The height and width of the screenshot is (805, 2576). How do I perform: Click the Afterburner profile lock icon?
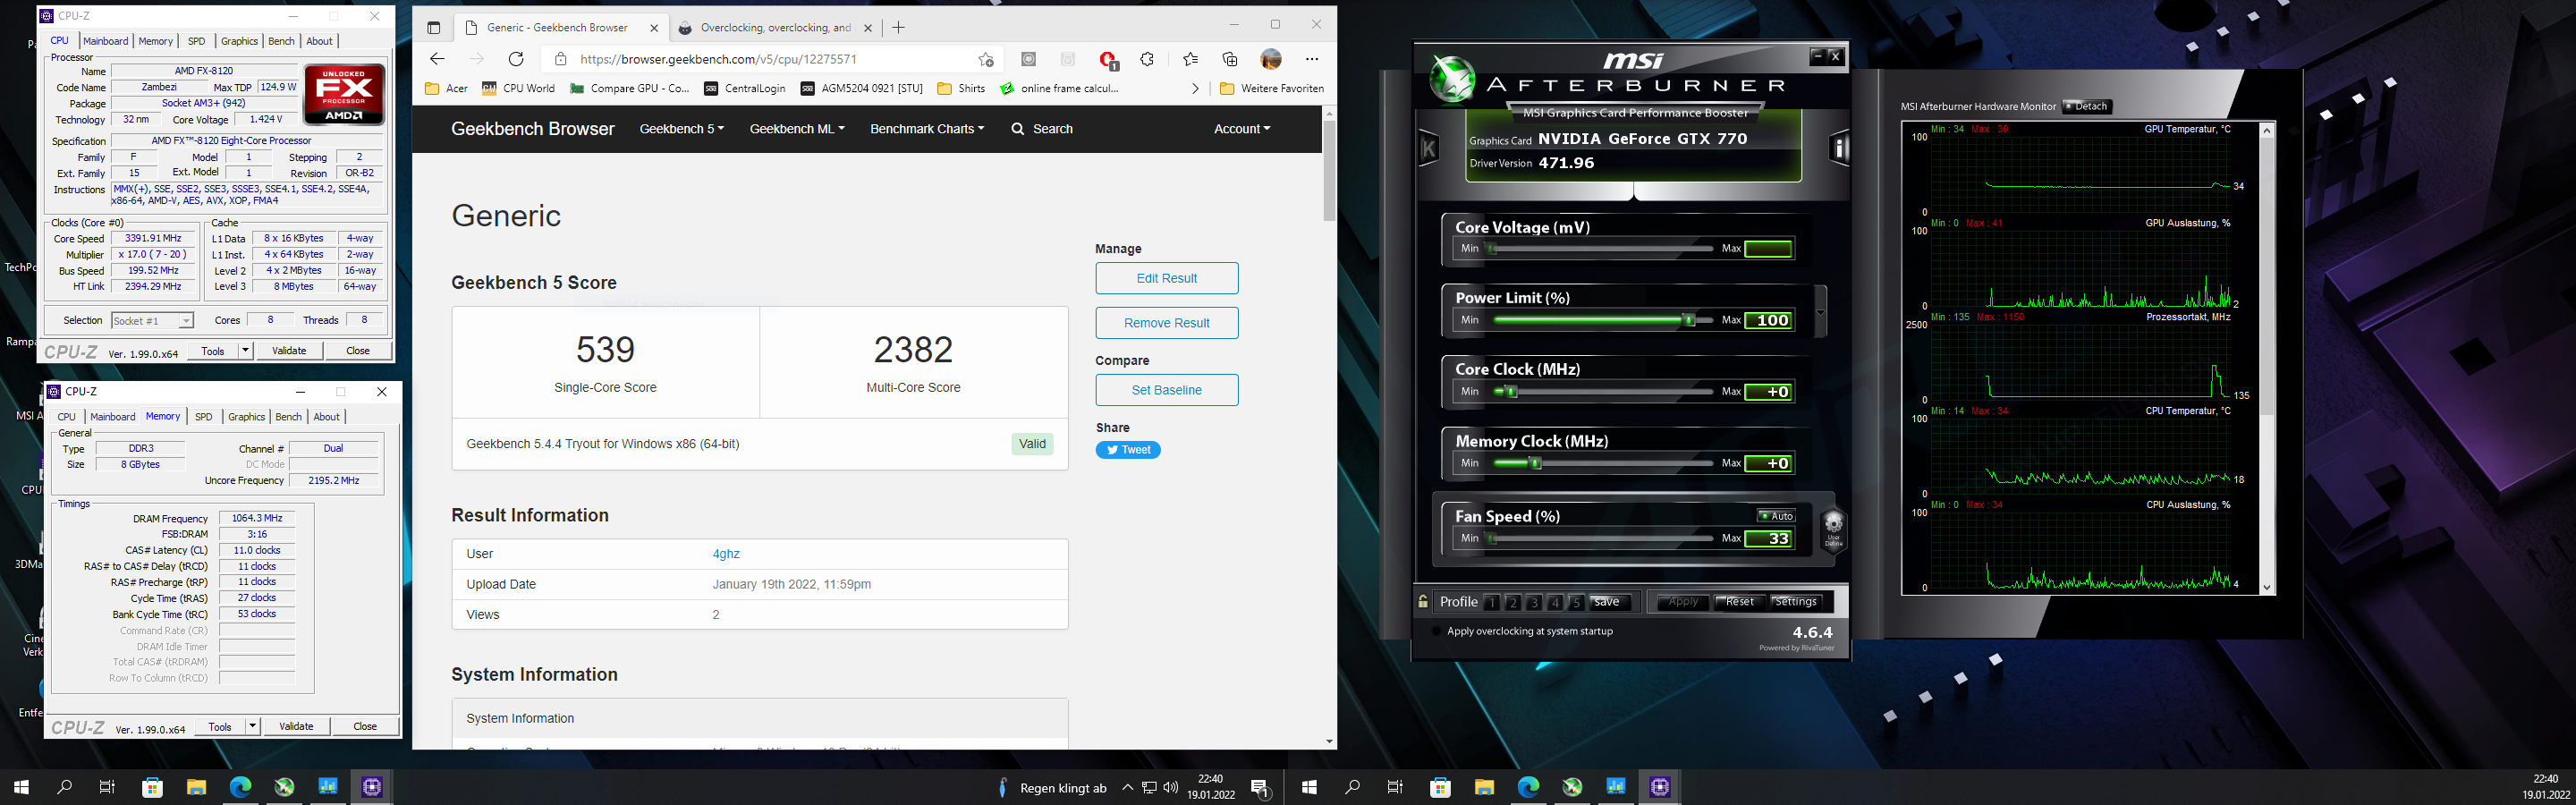pos(1423,602)
